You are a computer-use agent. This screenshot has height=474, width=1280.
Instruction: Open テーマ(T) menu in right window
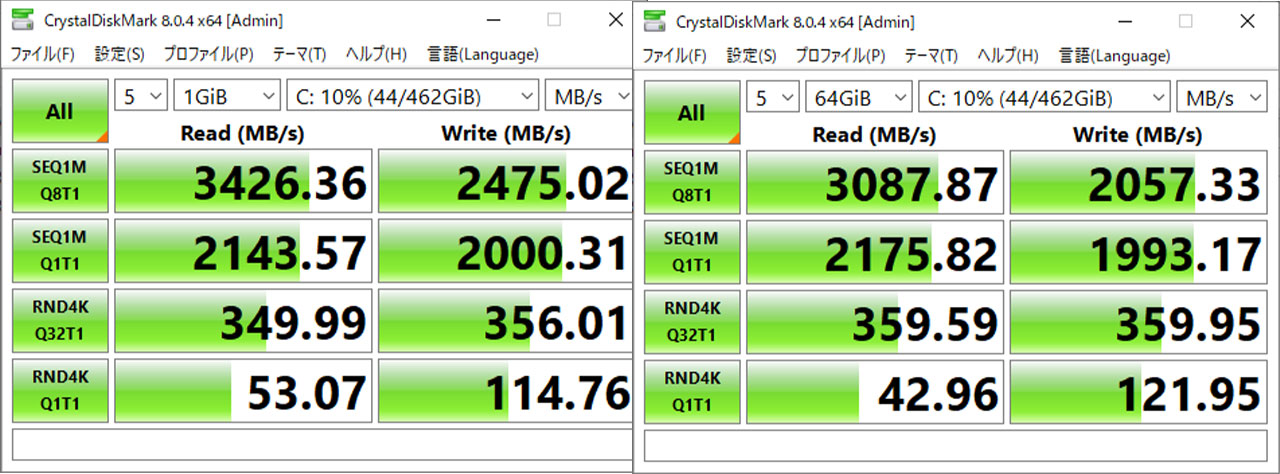click(x=932, y=55)
